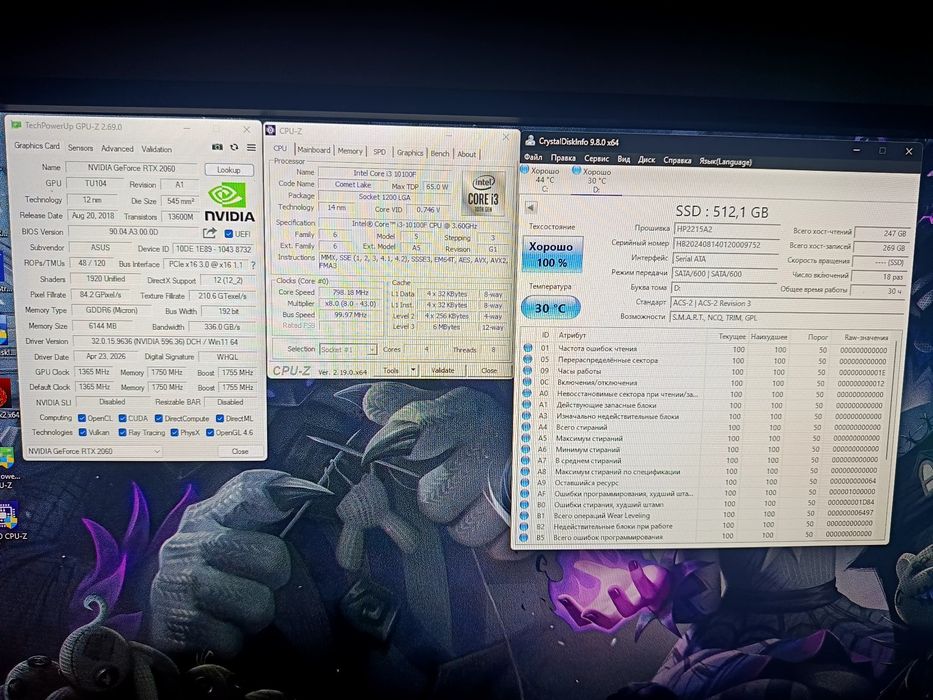Click the GPU name field NVIDIA GeForce RTX 2060

click(132, 168)
